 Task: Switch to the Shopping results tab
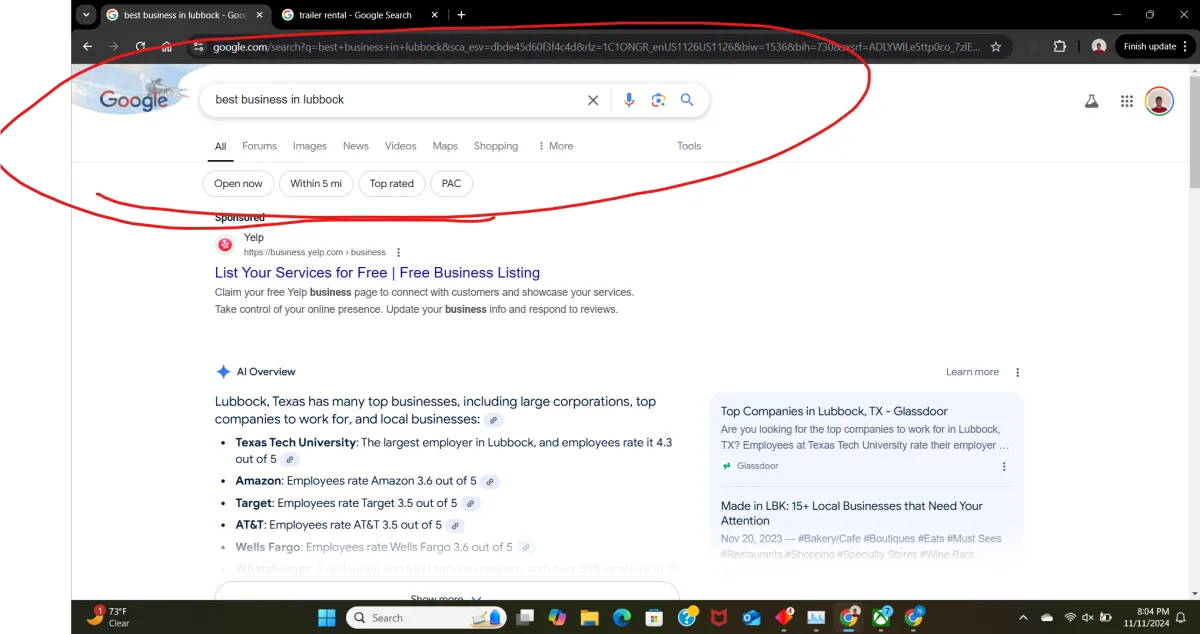click(x=496, y=146)
